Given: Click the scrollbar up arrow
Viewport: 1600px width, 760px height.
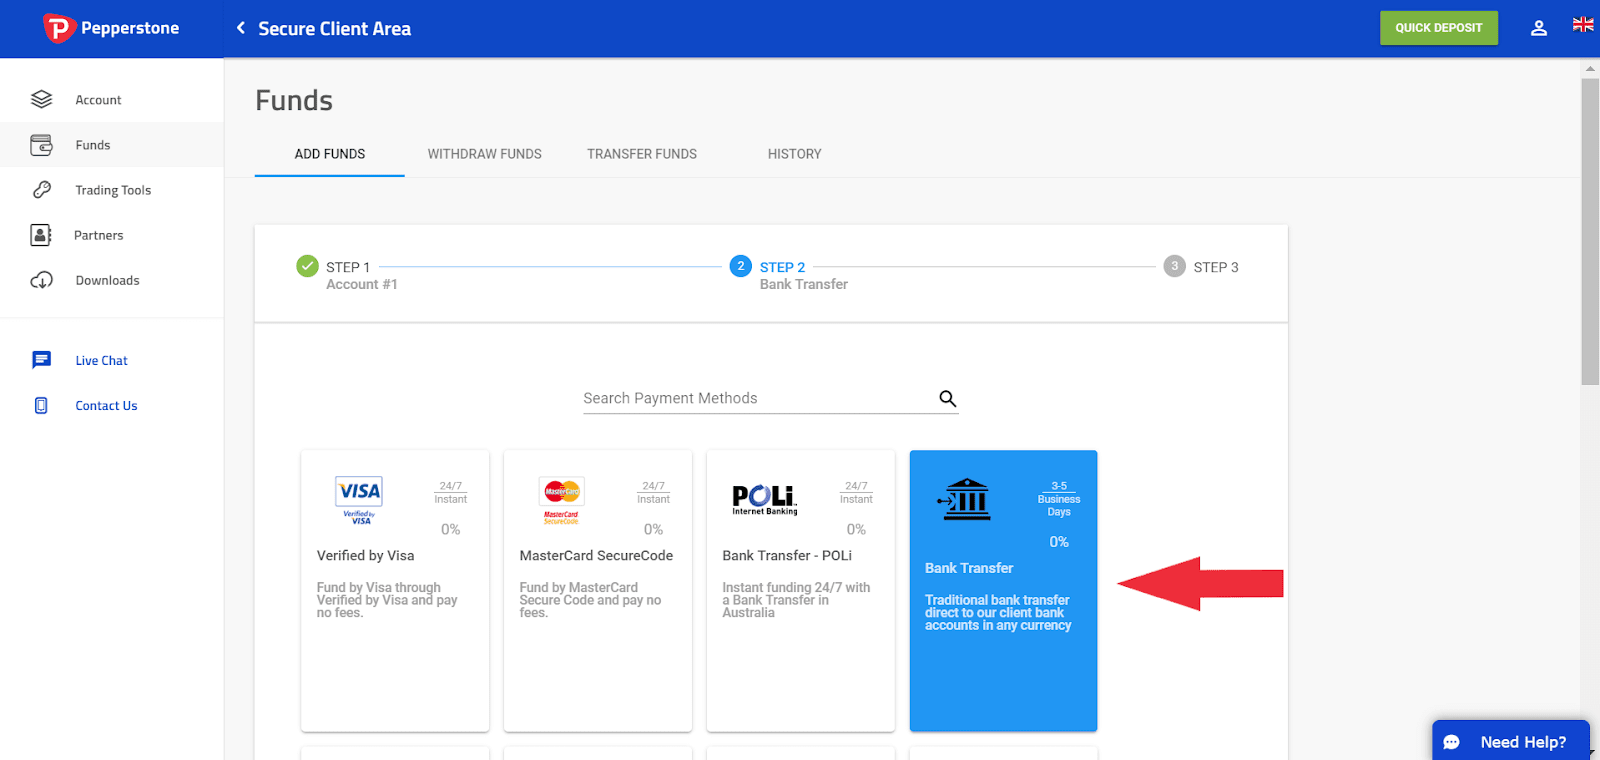Looking at the screenshot, I should coord(1590,69).
